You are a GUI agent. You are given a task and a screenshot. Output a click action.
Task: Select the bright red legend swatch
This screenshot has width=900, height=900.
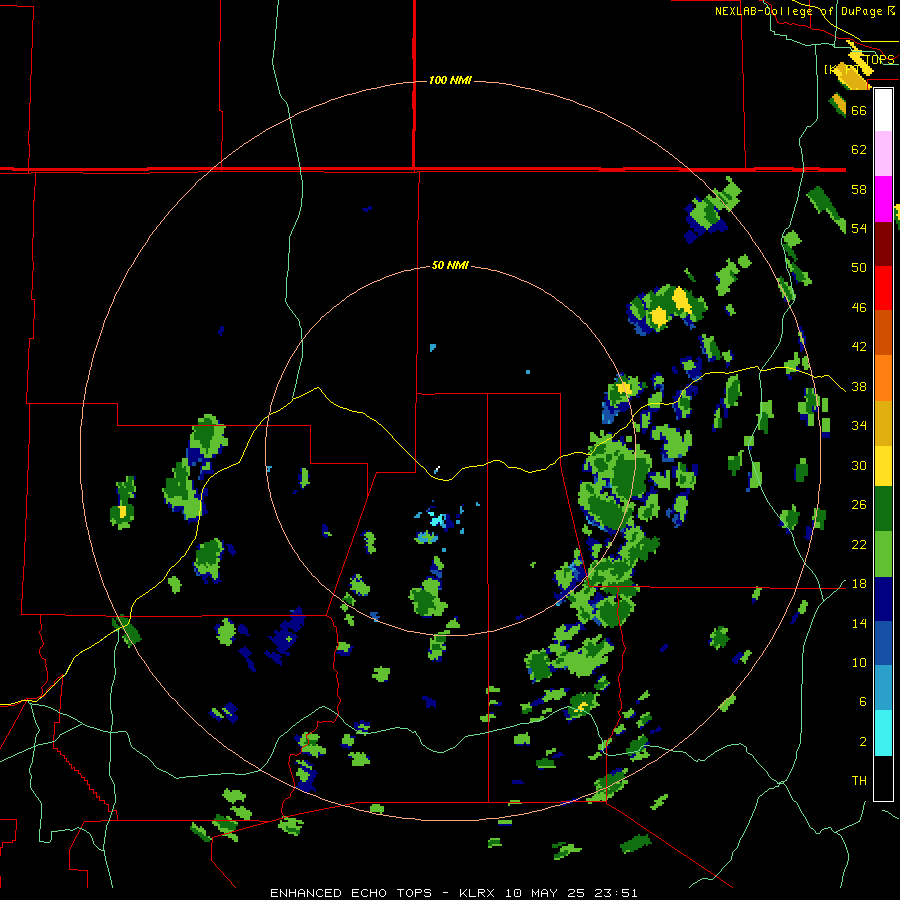pyautogui.click(x=883, y=288)
